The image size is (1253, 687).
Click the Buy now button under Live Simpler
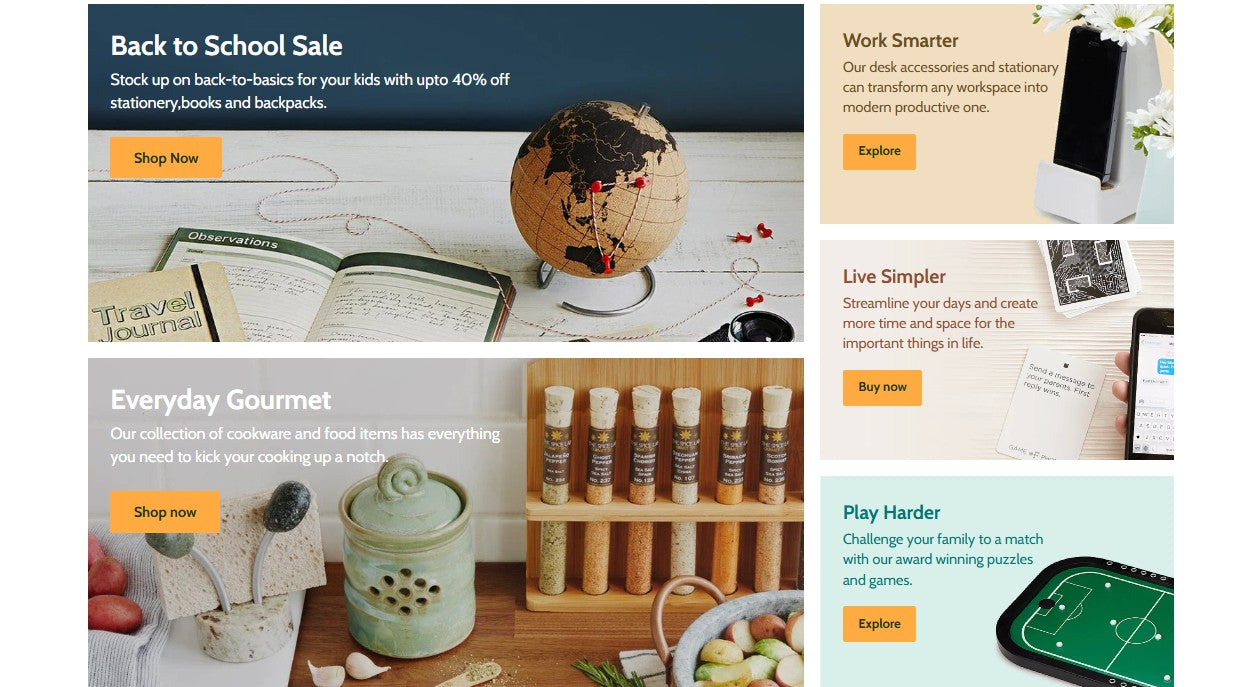[882, 387]
